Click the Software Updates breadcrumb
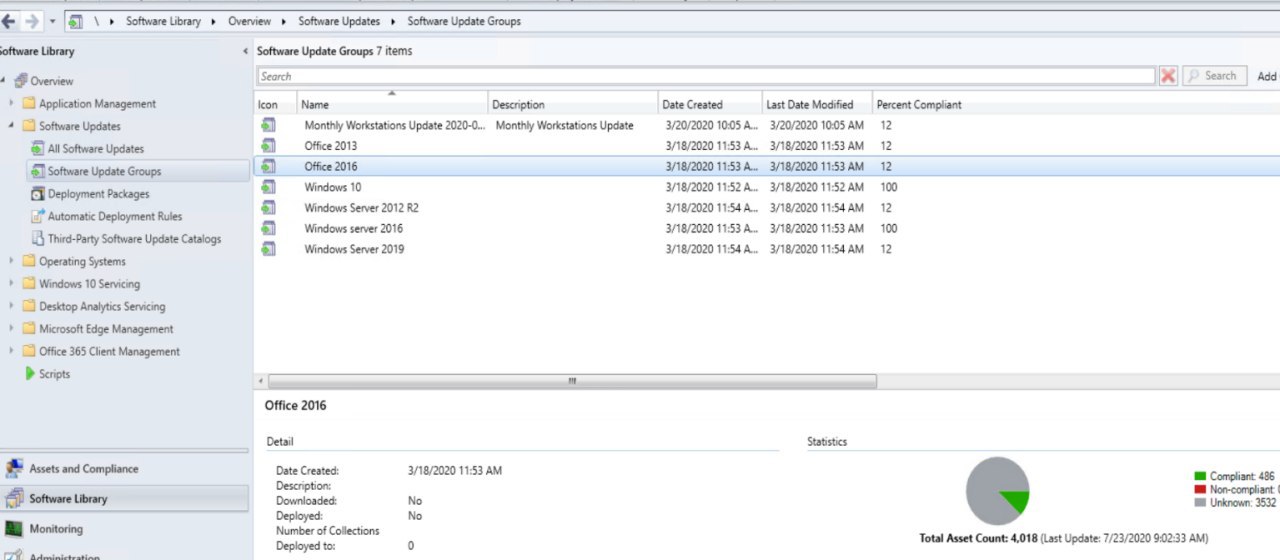The height and width of the screenshot is (560, 1280). 339,21
